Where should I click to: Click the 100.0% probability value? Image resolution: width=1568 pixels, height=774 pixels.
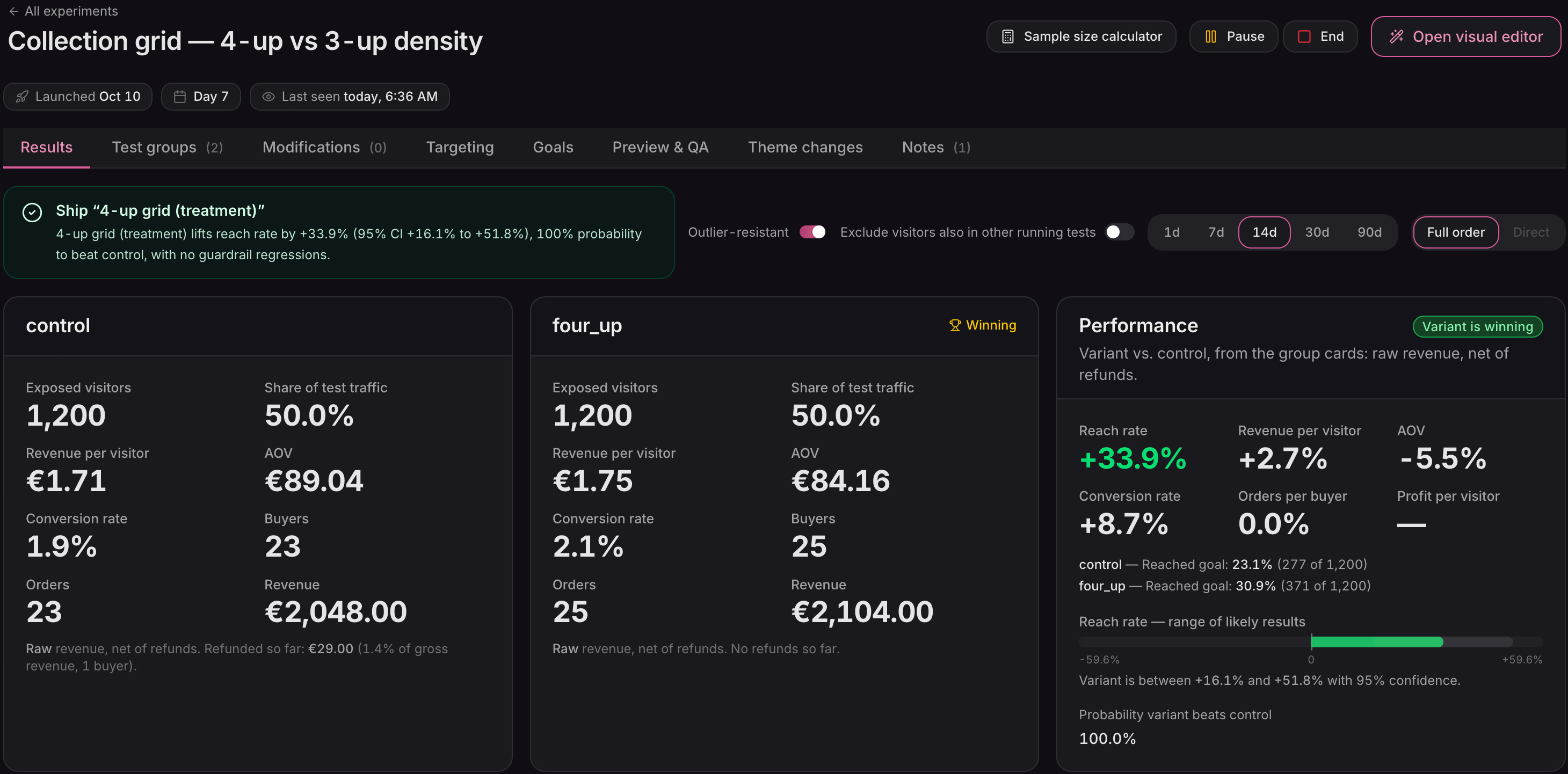[x=1108, y=739]
